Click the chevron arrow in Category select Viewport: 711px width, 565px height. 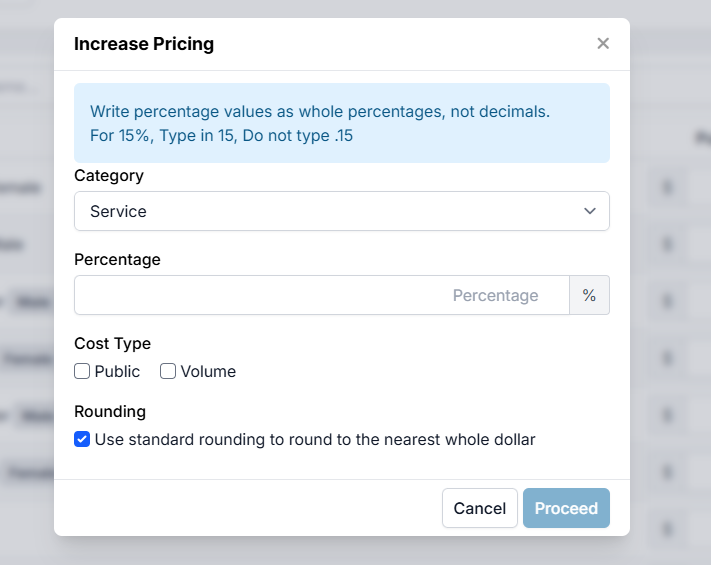tap(590, 212)
